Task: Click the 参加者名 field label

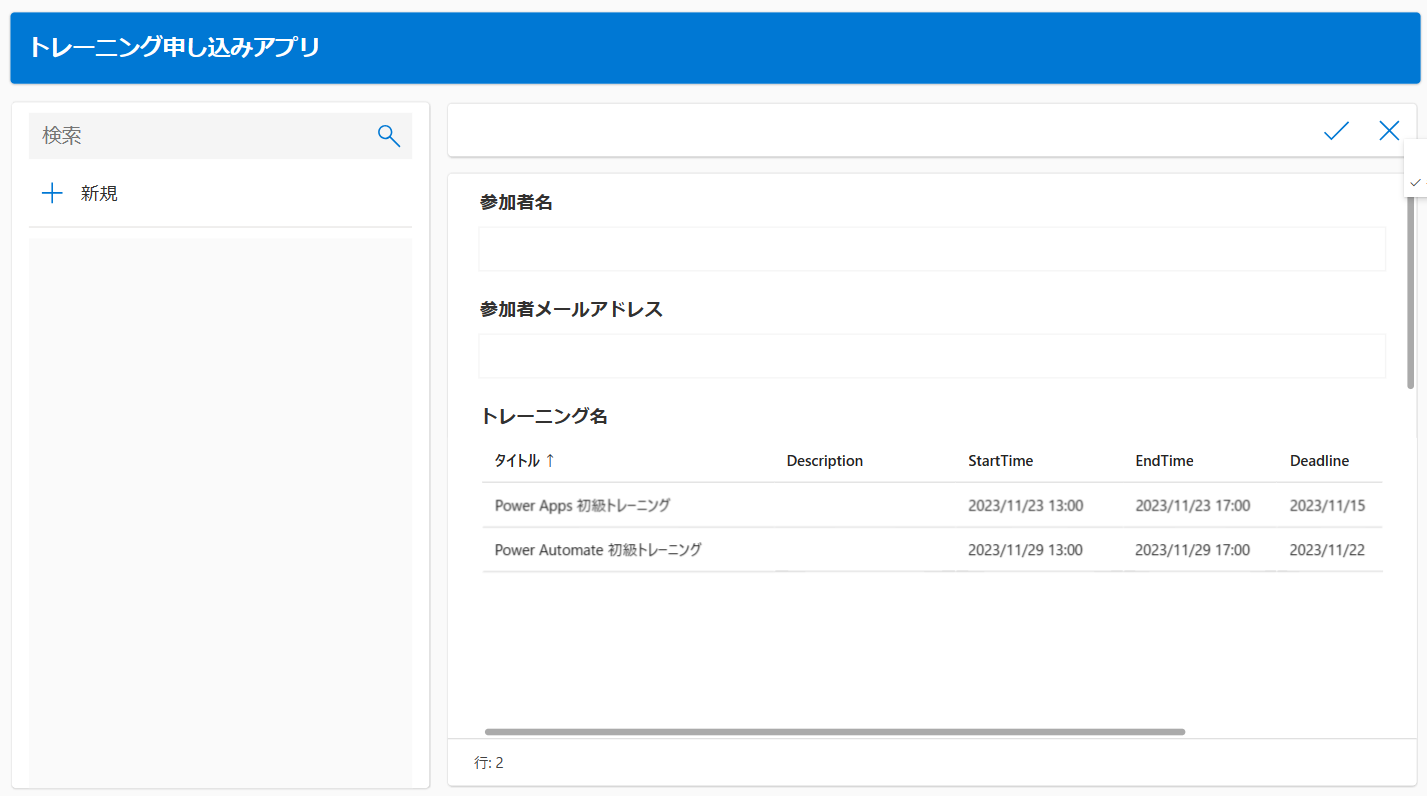Action: (x=516, y=203)
